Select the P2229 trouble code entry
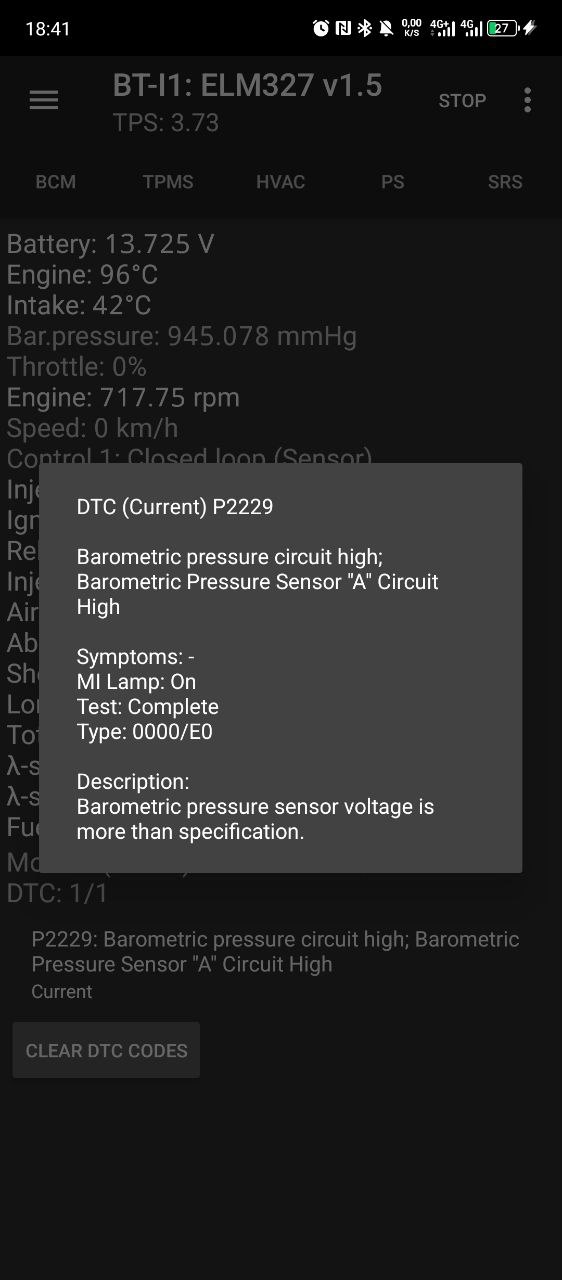The height and width of the screenshot is (1280, 562). [276, 964]
